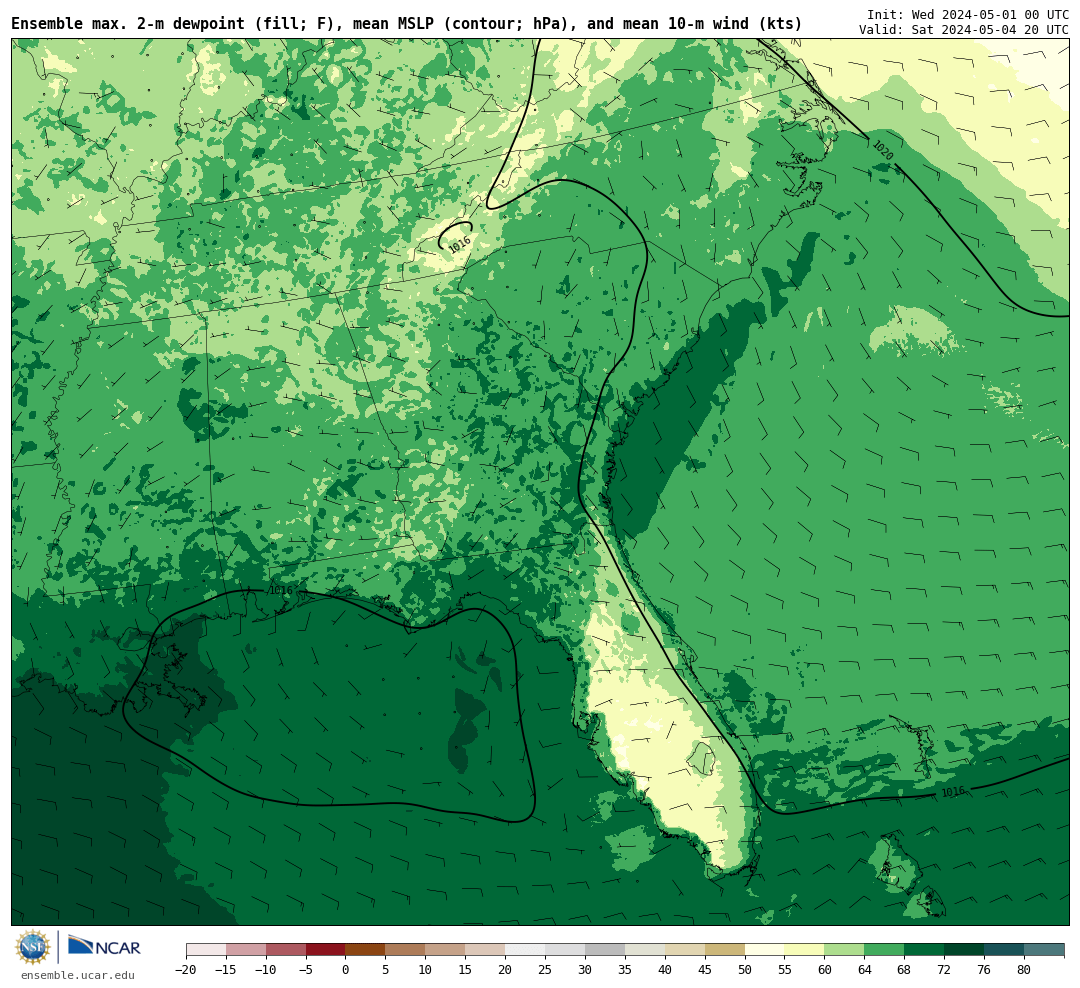Image resolution: width=1080 pixels, height=988 pixels.
Task: Select the "Valid: Sat 2024-05-04 20 UTC" text
Action: pyautogui.click(x=964, y=30)
